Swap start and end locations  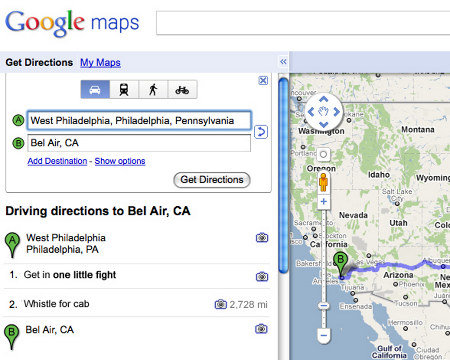[261, 132]
